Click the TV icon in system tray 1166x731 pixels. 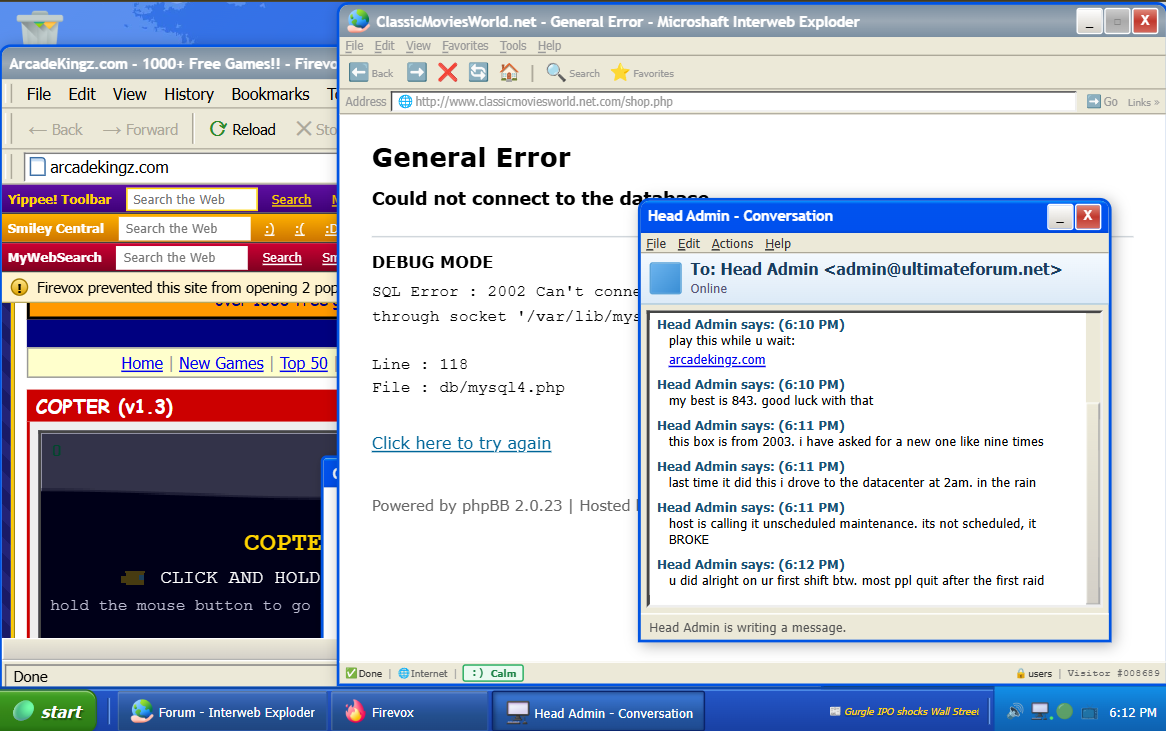point(1089,712)
